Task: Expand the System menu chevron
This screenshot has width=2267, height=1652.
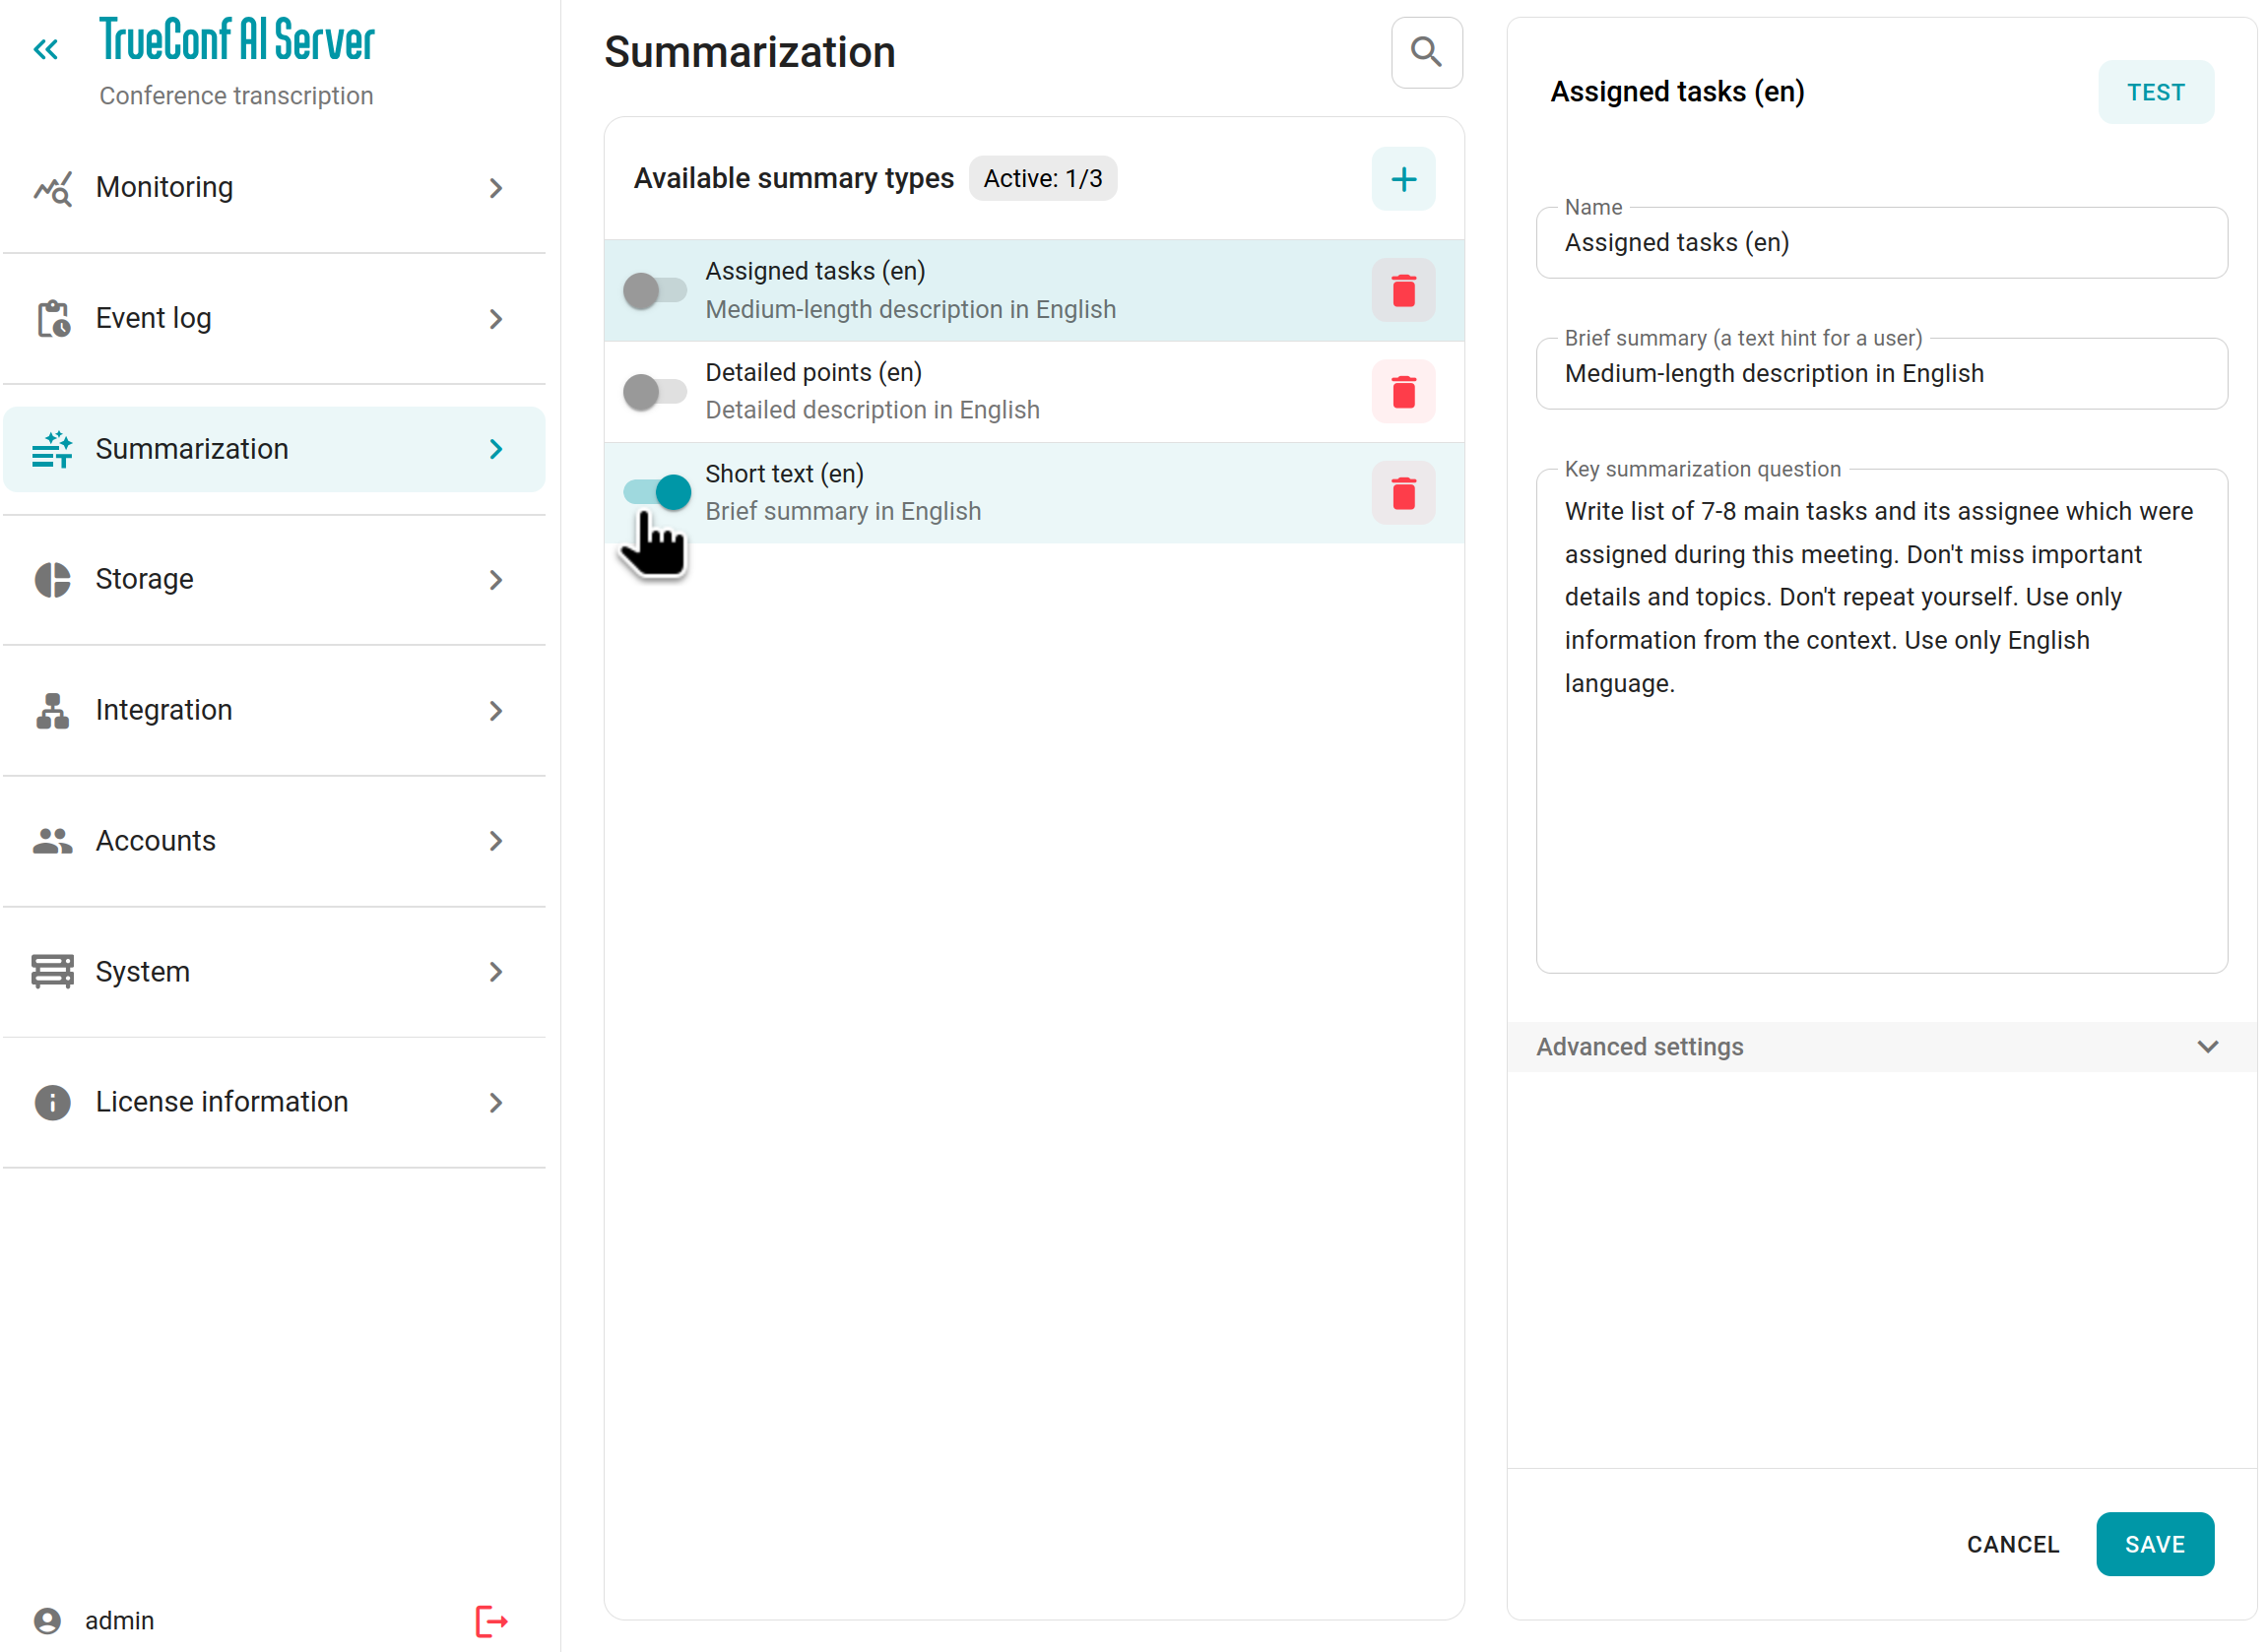Action: pyautogui.click(x=496, y=972)
